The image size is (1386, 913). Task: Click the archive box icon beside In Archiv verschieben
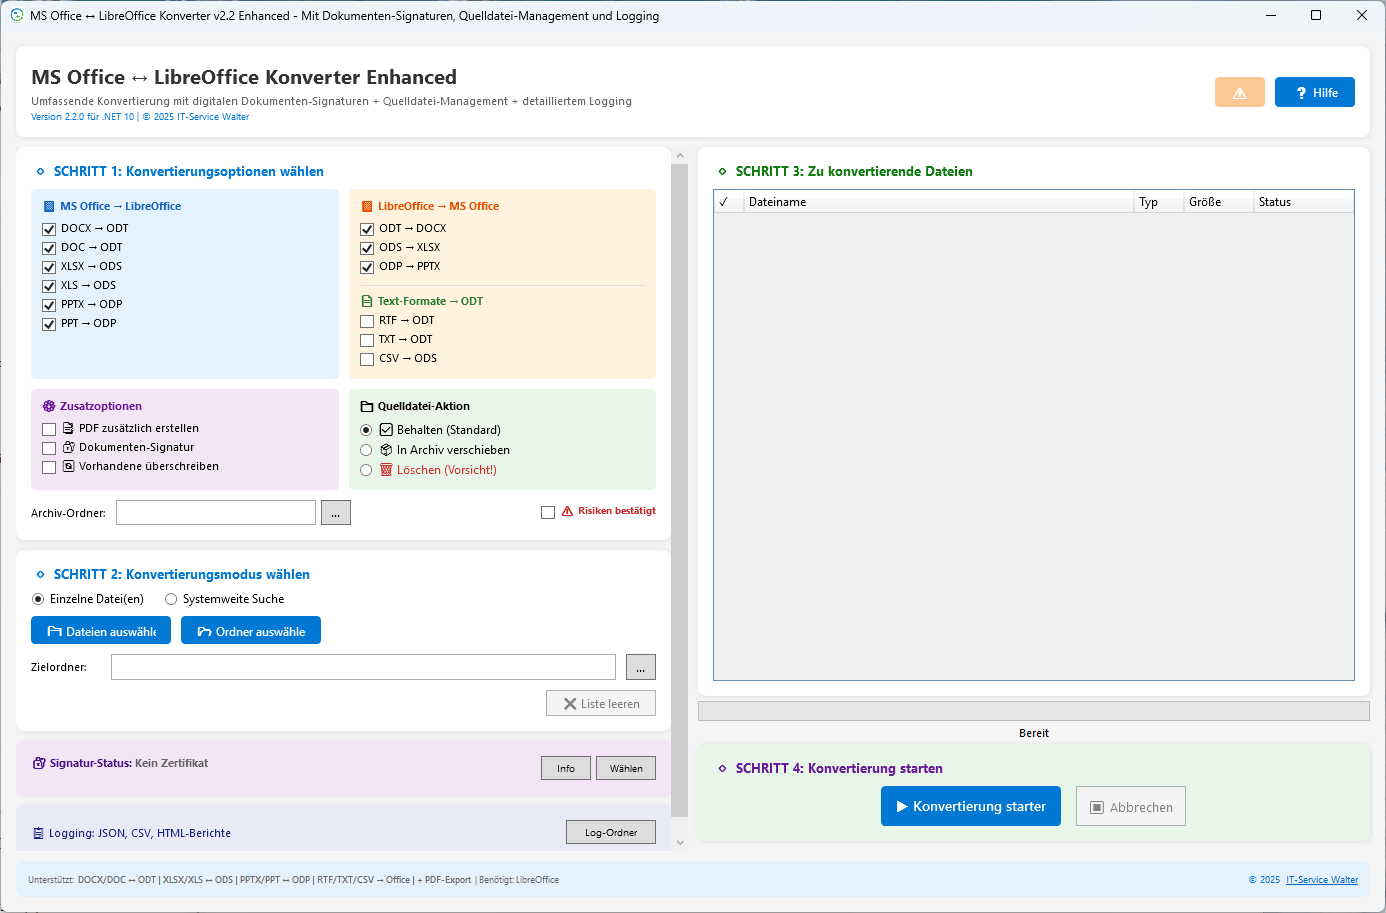pyautogui.click(x=386, y=450)
